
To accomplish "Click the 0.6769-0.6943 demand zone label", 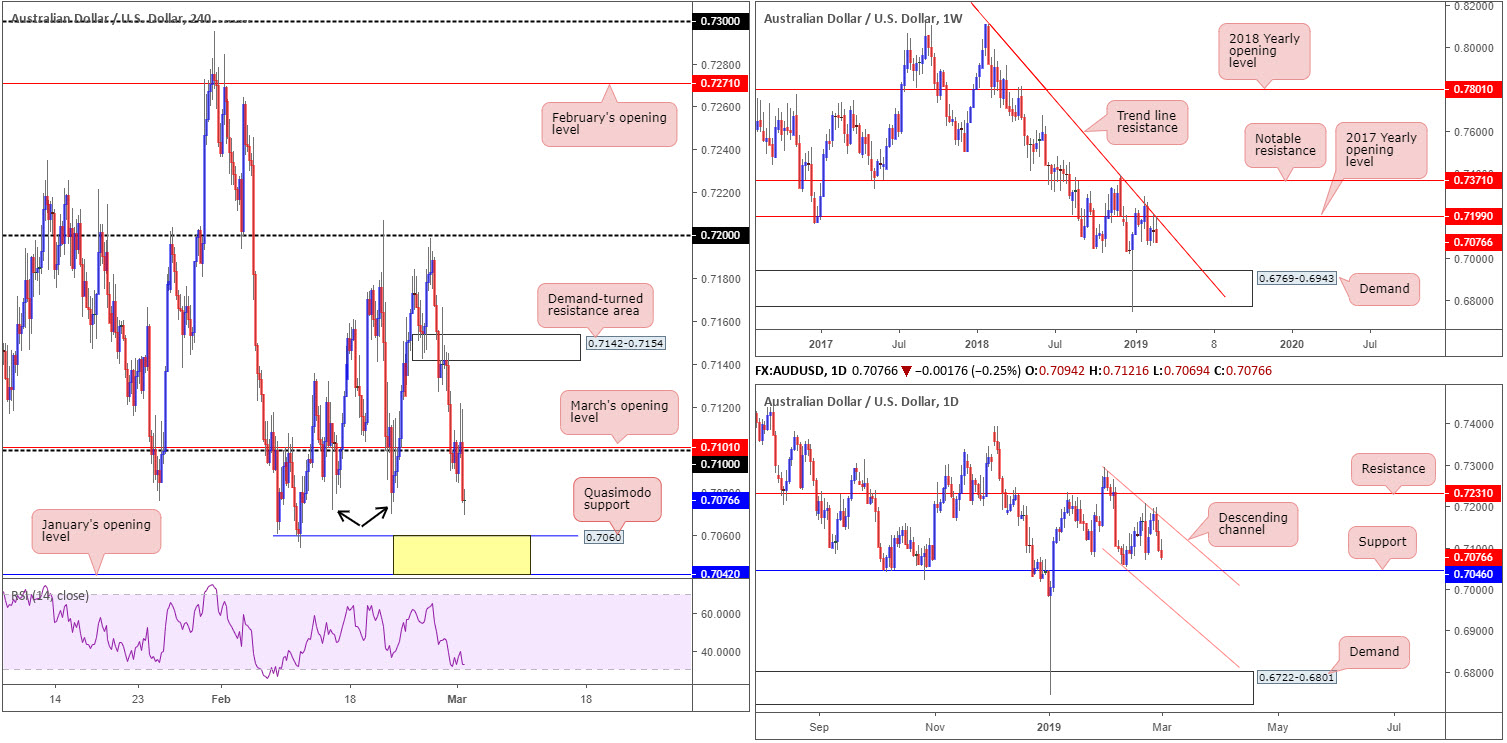I will coord(1298,278).
